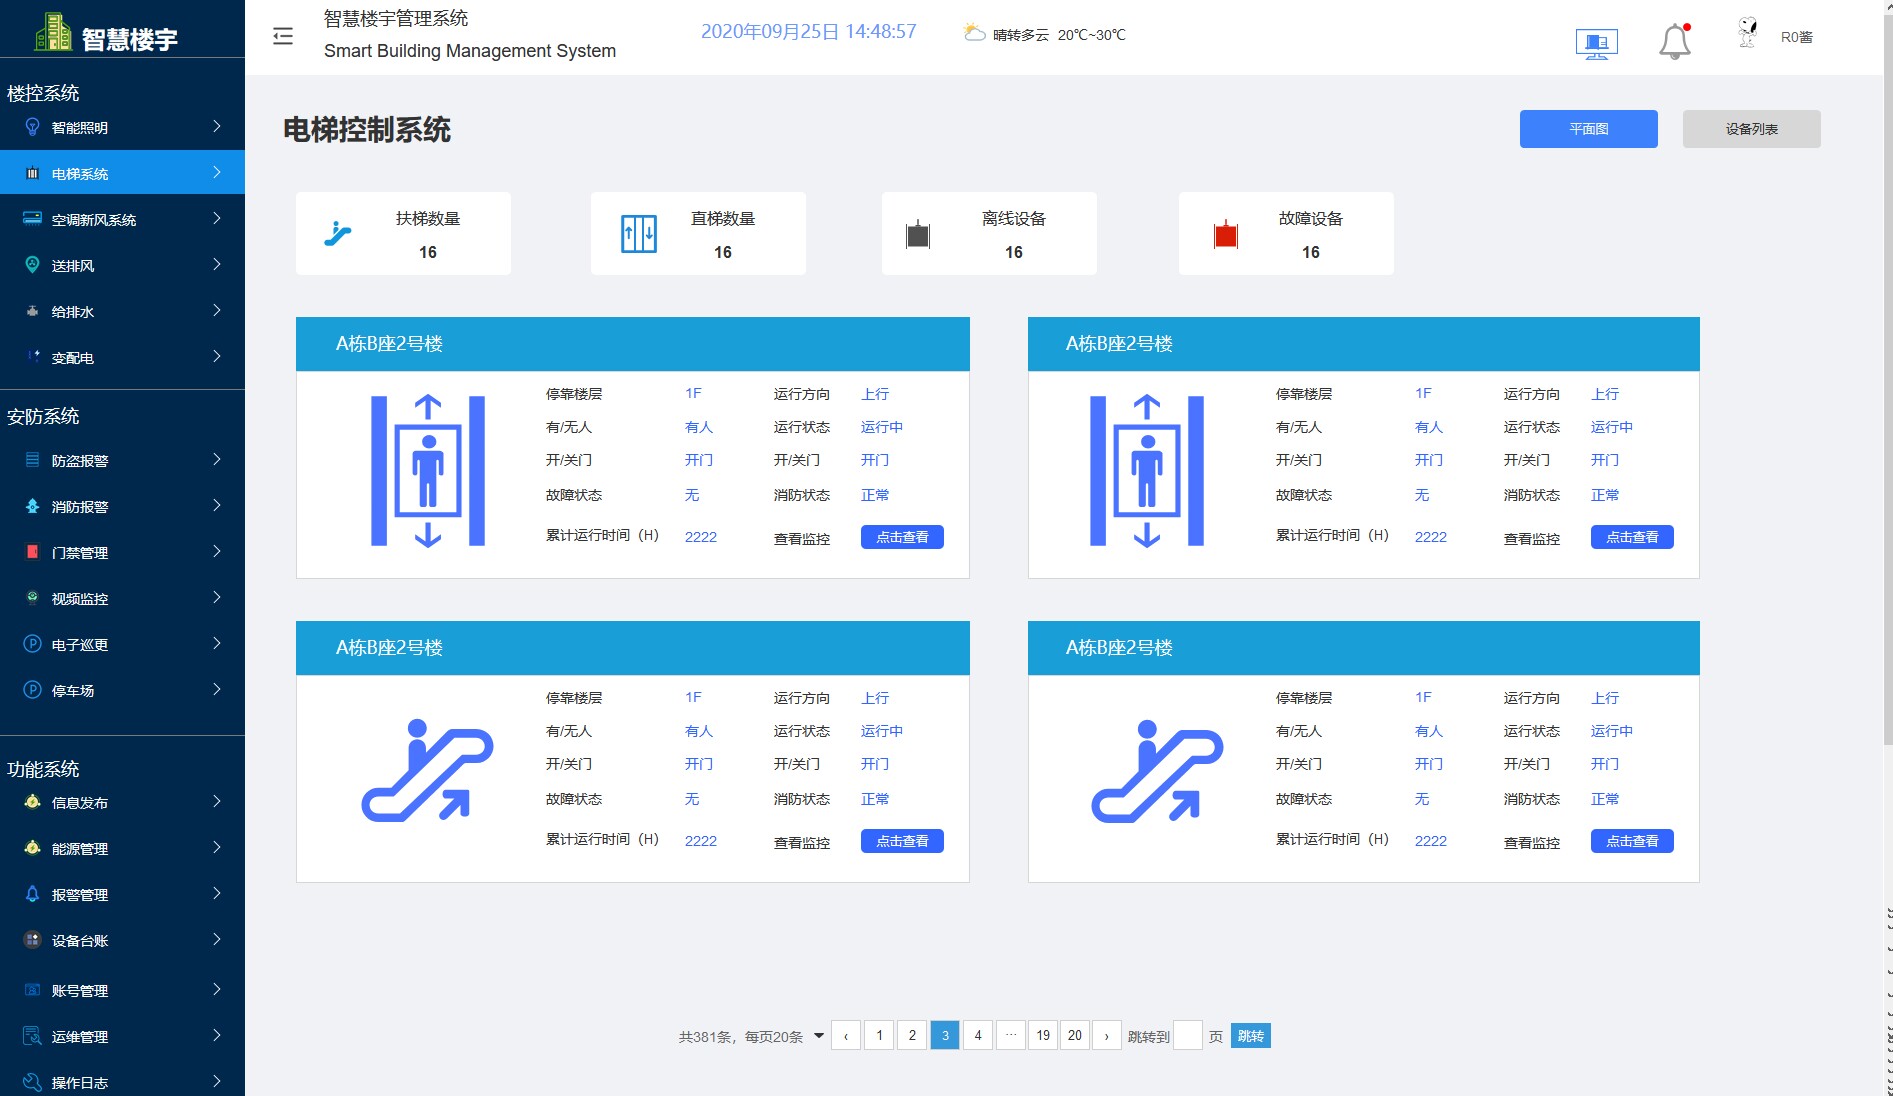Click the 跳转 page jump button
This screenshot has height=1096, width=1893.
click(x=1249, y=1036)
